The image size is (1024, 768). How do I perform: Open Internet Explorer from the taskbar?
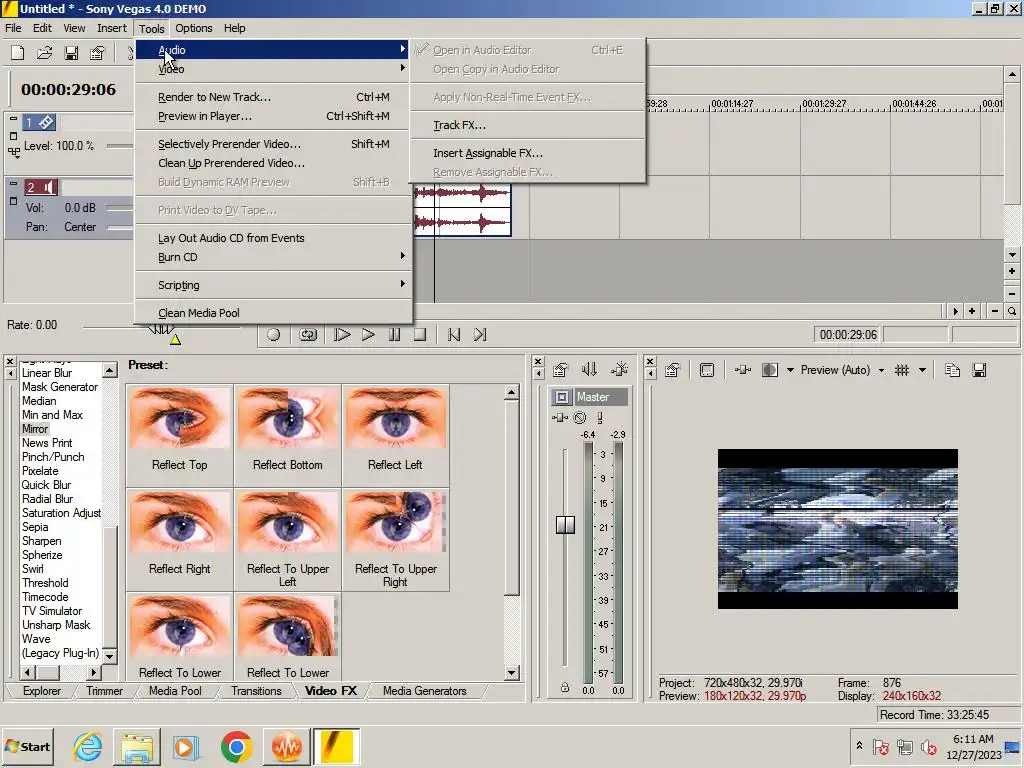pyautogui.click(x=88, y=747)
